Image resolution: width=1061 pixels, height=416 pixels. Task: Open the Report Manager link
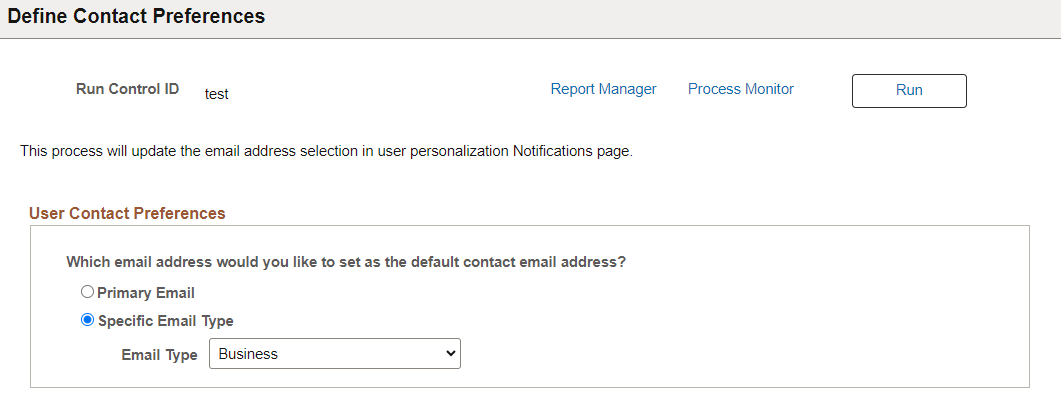click(x=603, y=89)
